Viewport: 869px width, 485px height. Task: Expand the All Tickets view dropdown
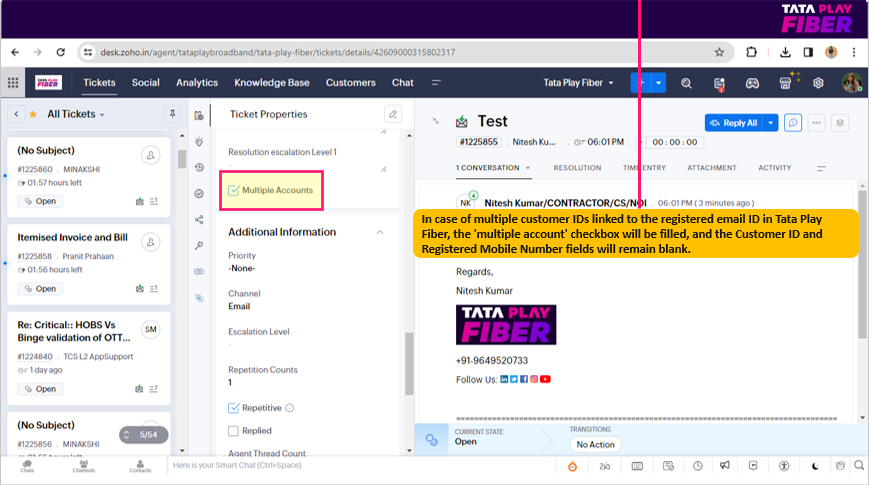tap(102, 115)
